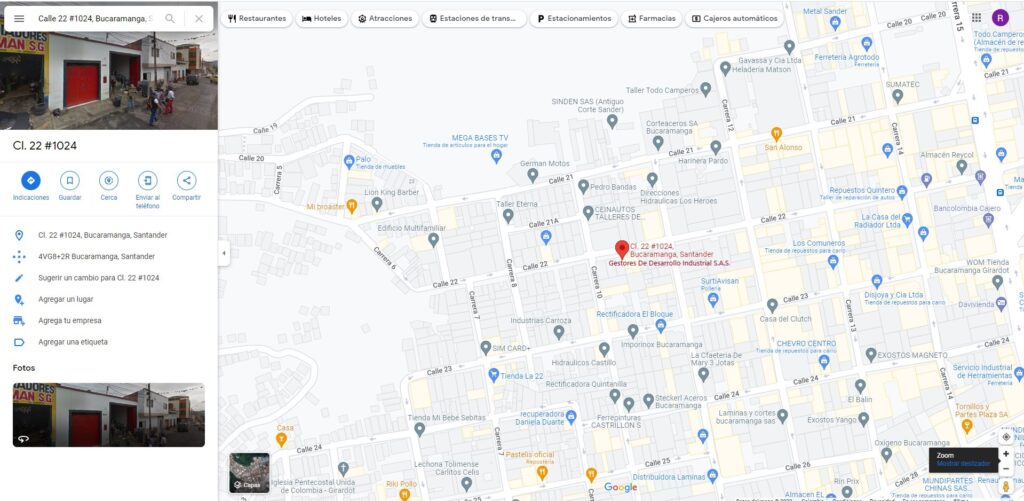Select the Industrias Carroza marker
This screenshot has height=501, width=1024.
(x=558, y=332)
